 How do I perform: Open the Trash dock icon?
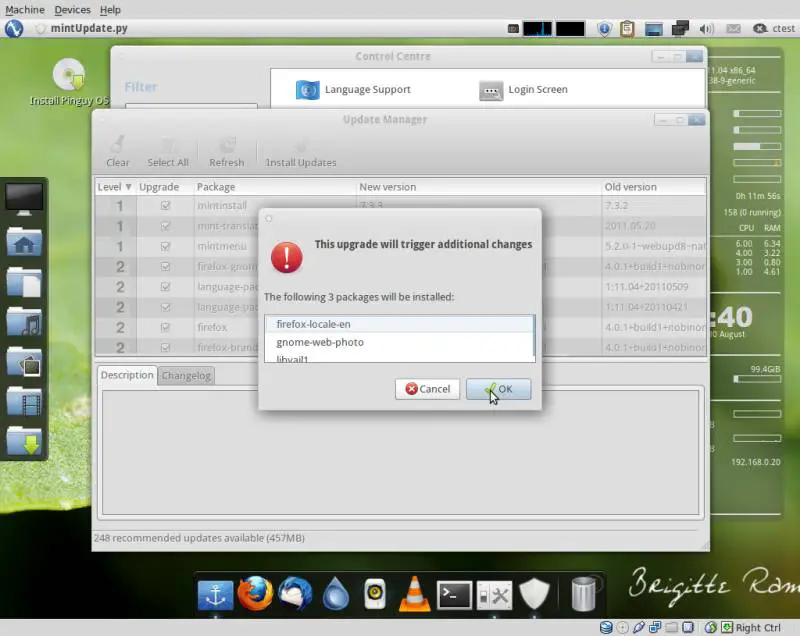point(584,594)
